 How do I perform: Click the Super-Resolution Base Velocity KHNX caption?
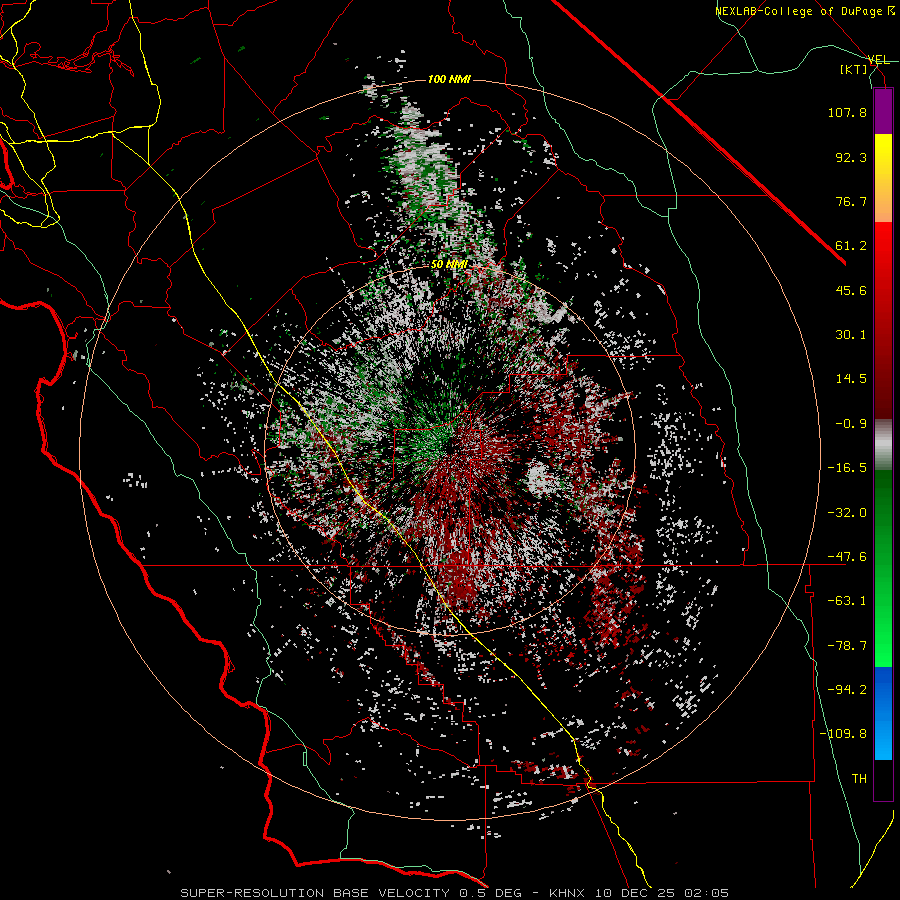click(454, 893)
